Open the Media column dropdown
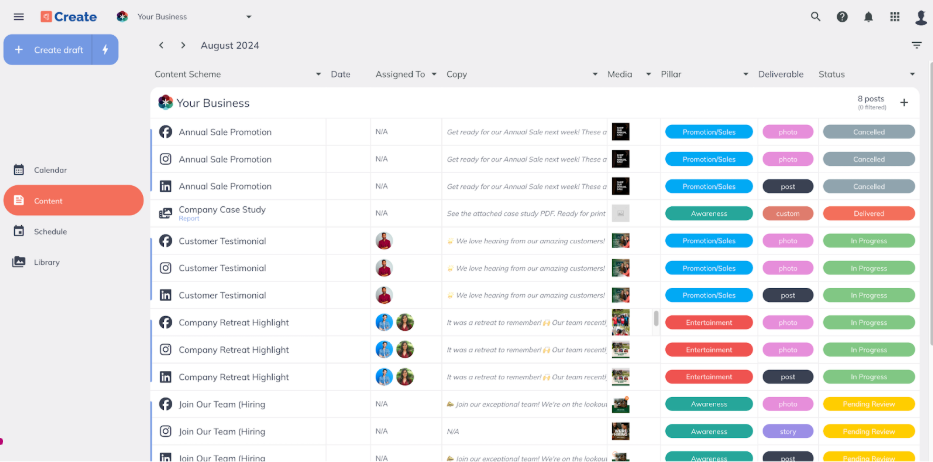The height and width of the screenshot is (462, 933). (x=648, y=74)
